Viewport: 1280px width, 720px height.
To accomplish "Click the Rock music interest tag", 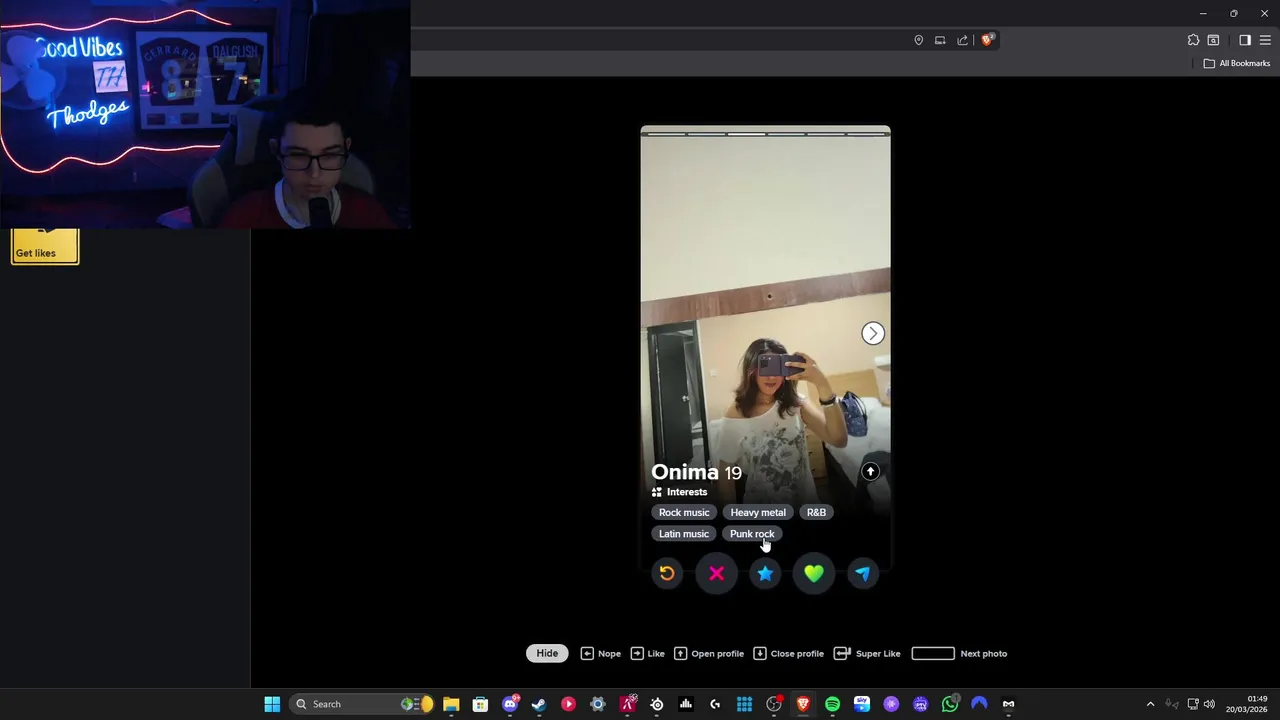I will [x=684, y=512].
